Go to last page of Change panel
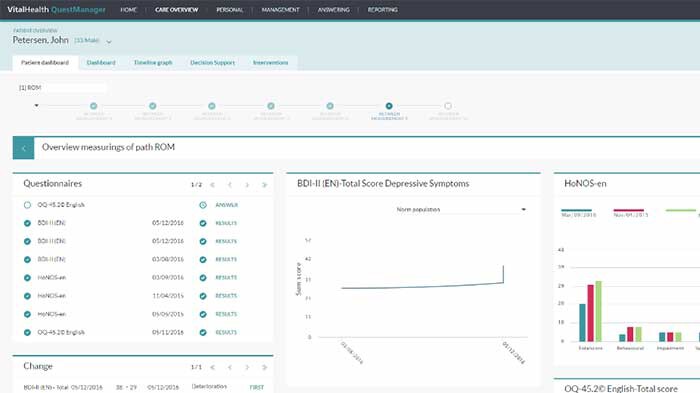Image resolution: width=700 pixels, height=393 pixels. pos(264,367)
